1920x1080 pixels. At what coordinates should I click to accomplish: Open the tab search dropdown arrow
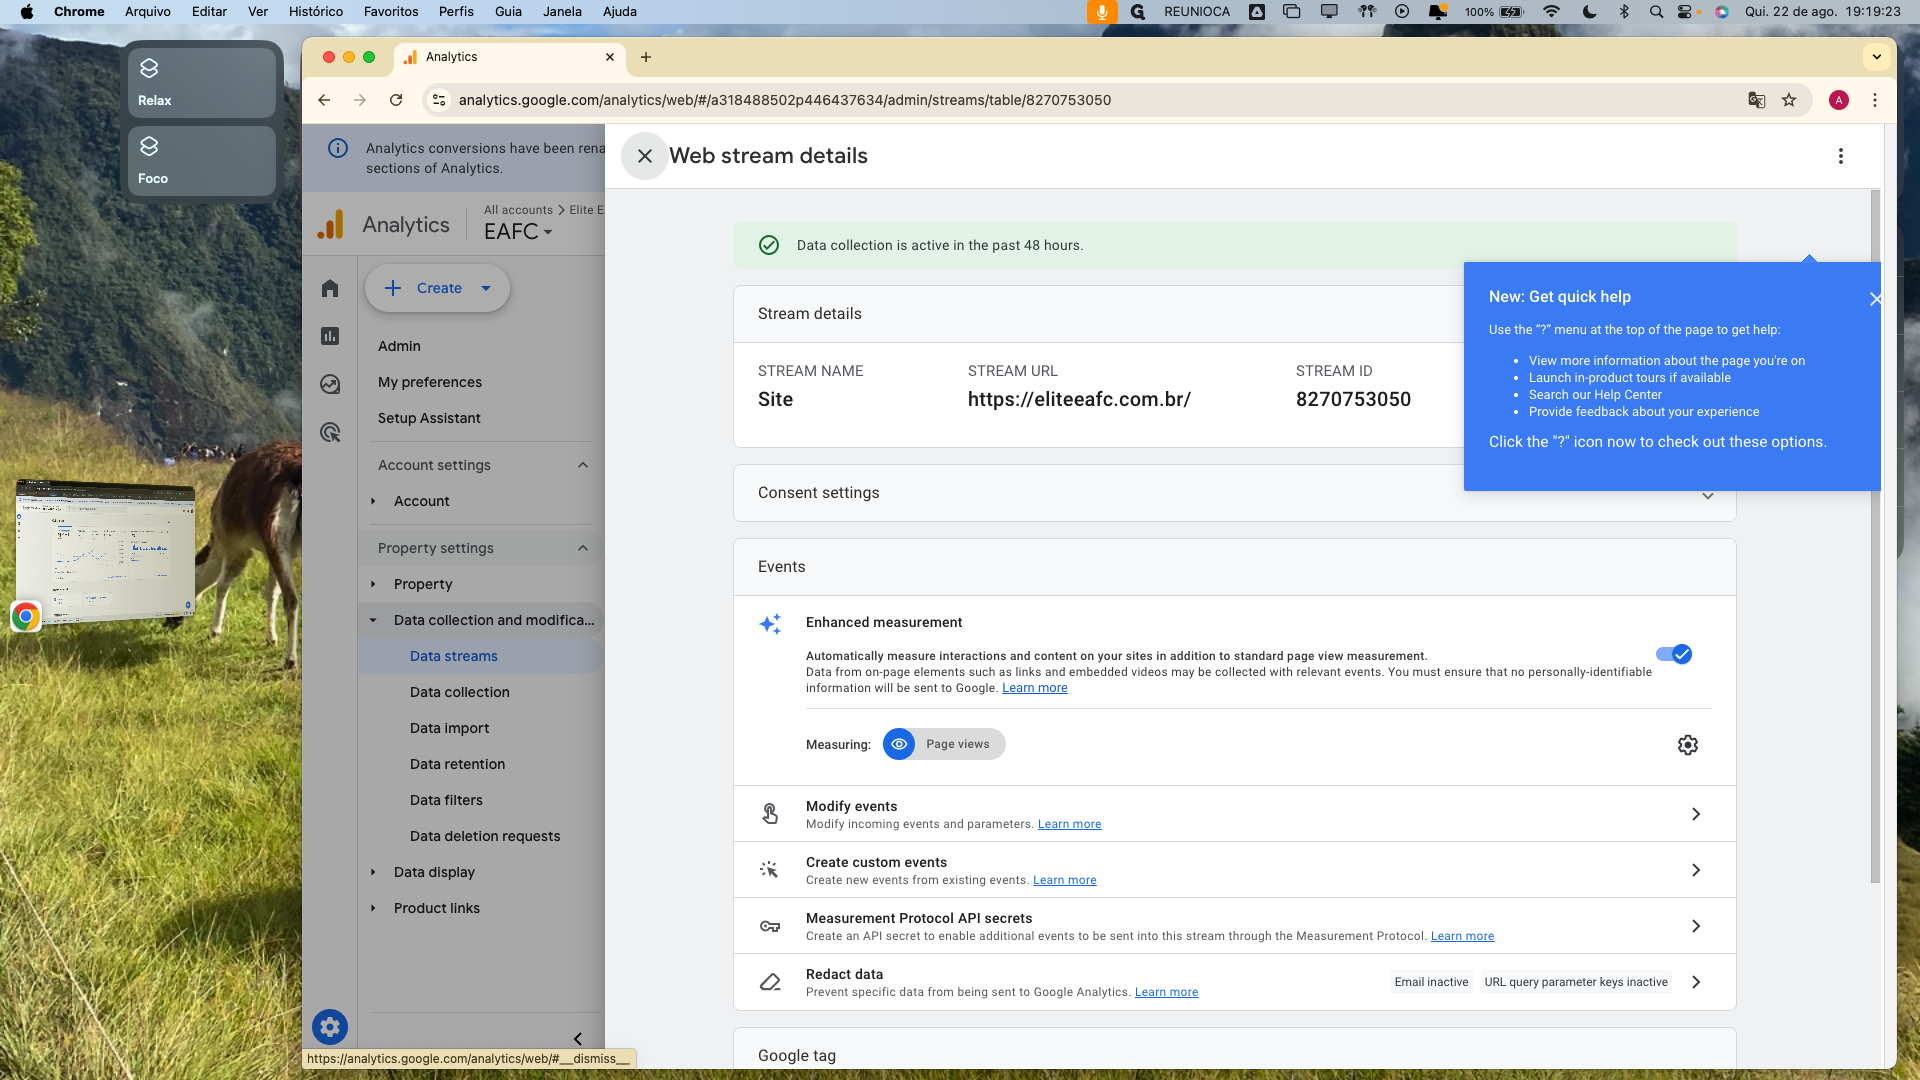pos(1876,57)
